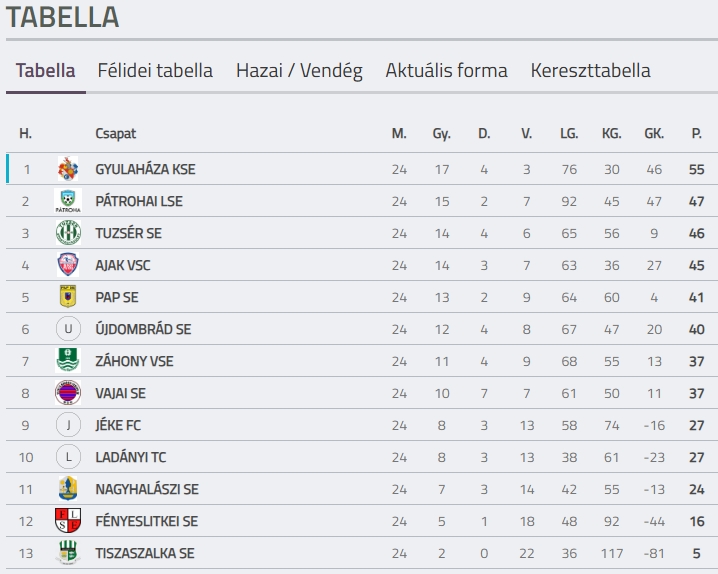
Task: Click the Gyulaháza KSE team crest
Action: tap(68, 168)
